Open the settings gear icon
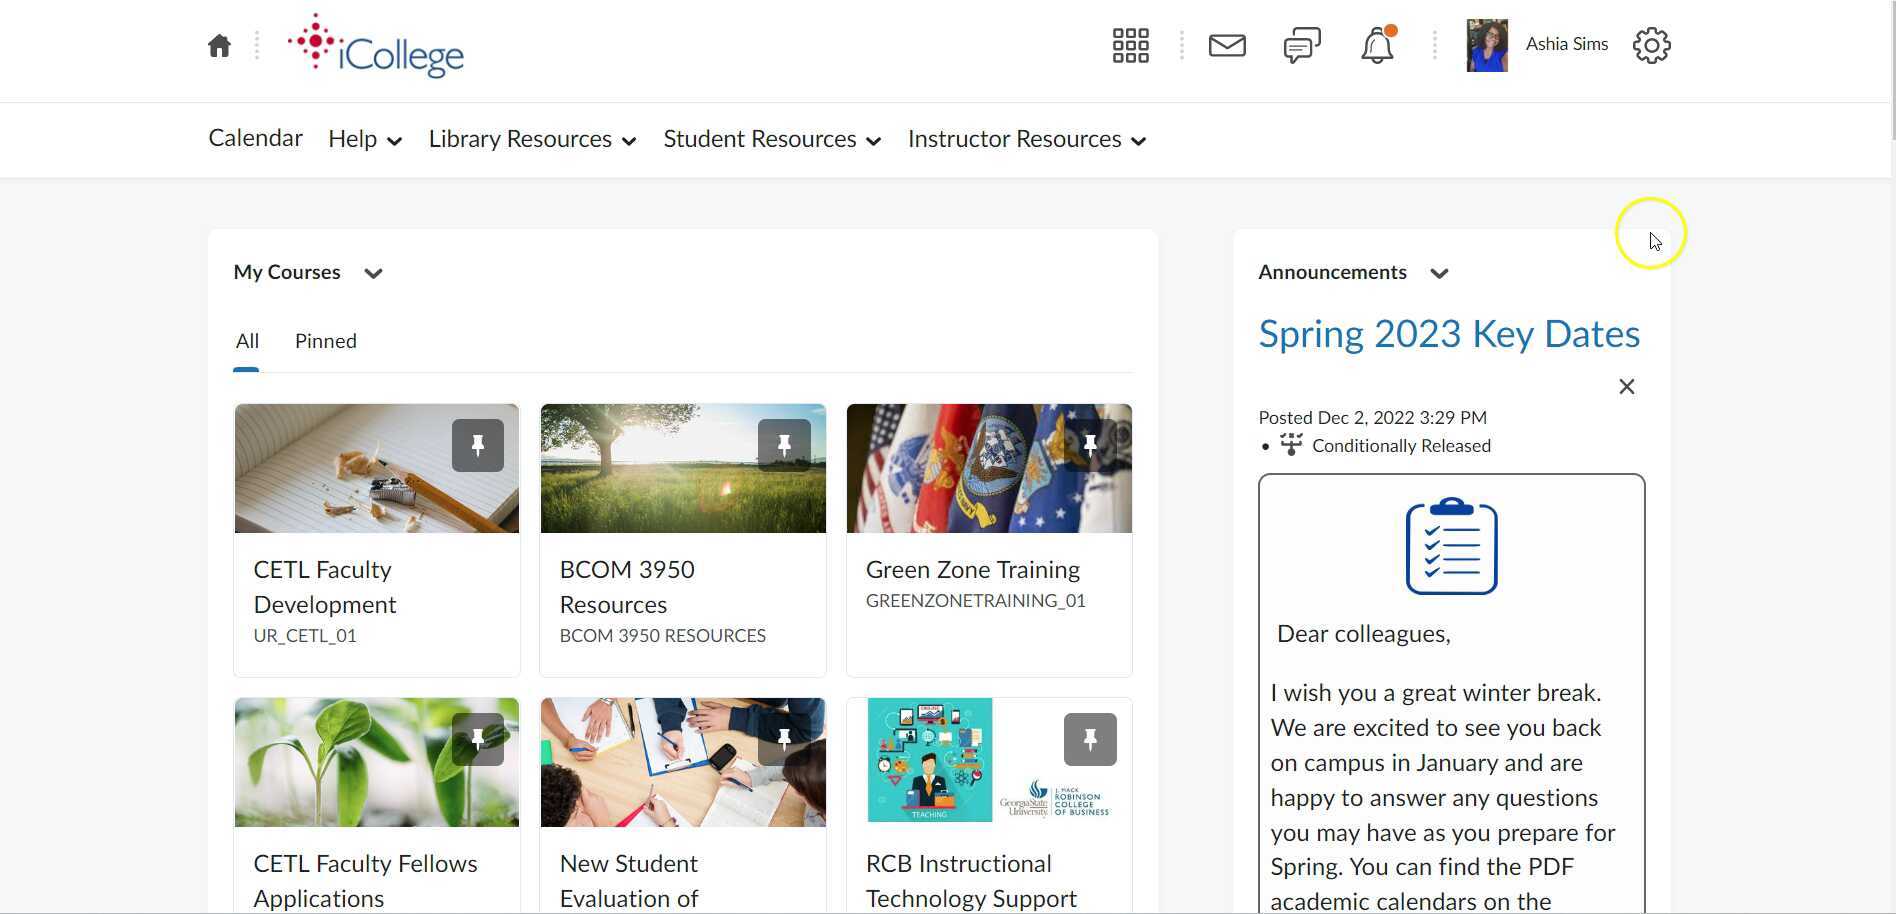1896x914 pixels. (1650, 45)
